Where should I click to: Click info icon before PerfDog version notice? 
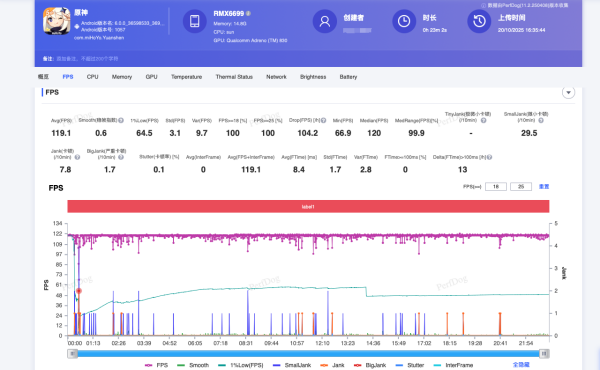tap(484, 5)
